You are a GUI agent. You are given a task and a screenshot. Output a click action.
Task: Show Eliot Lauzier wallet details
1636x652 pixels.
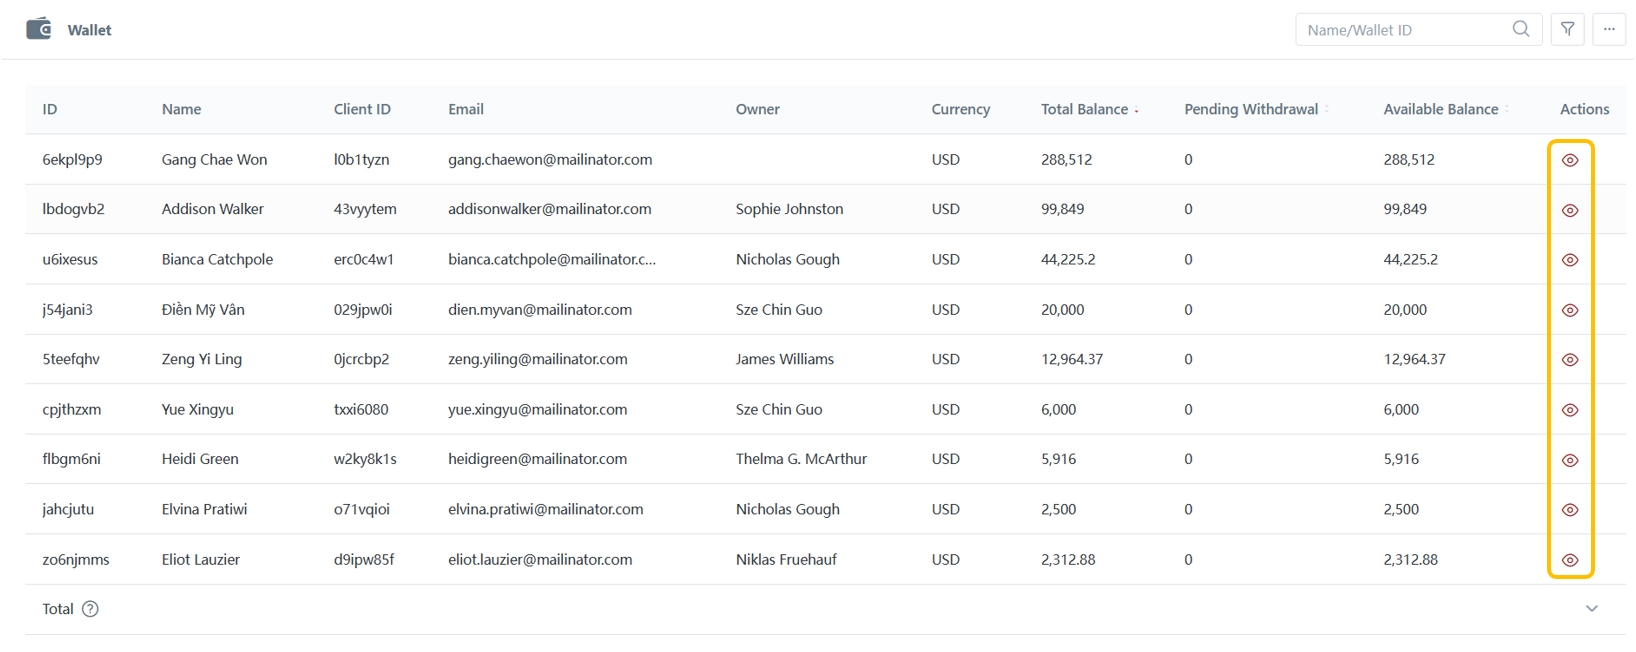[1569, 560]
